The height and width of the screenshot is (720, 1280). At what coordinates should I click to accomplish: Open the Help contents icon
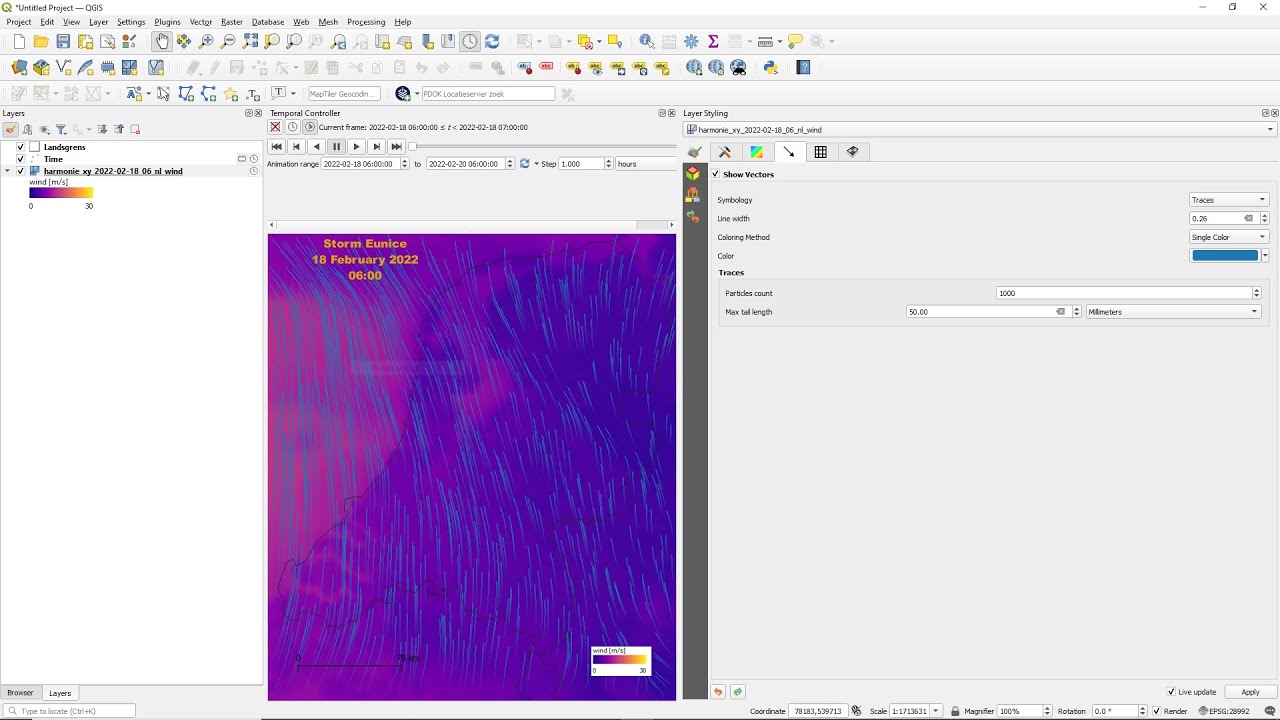[x=803, y=67]
